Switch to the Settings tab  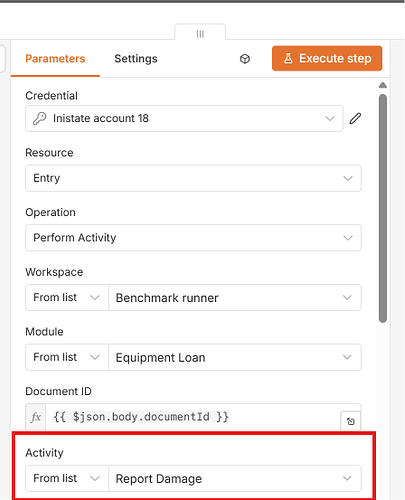pos(136,59)
